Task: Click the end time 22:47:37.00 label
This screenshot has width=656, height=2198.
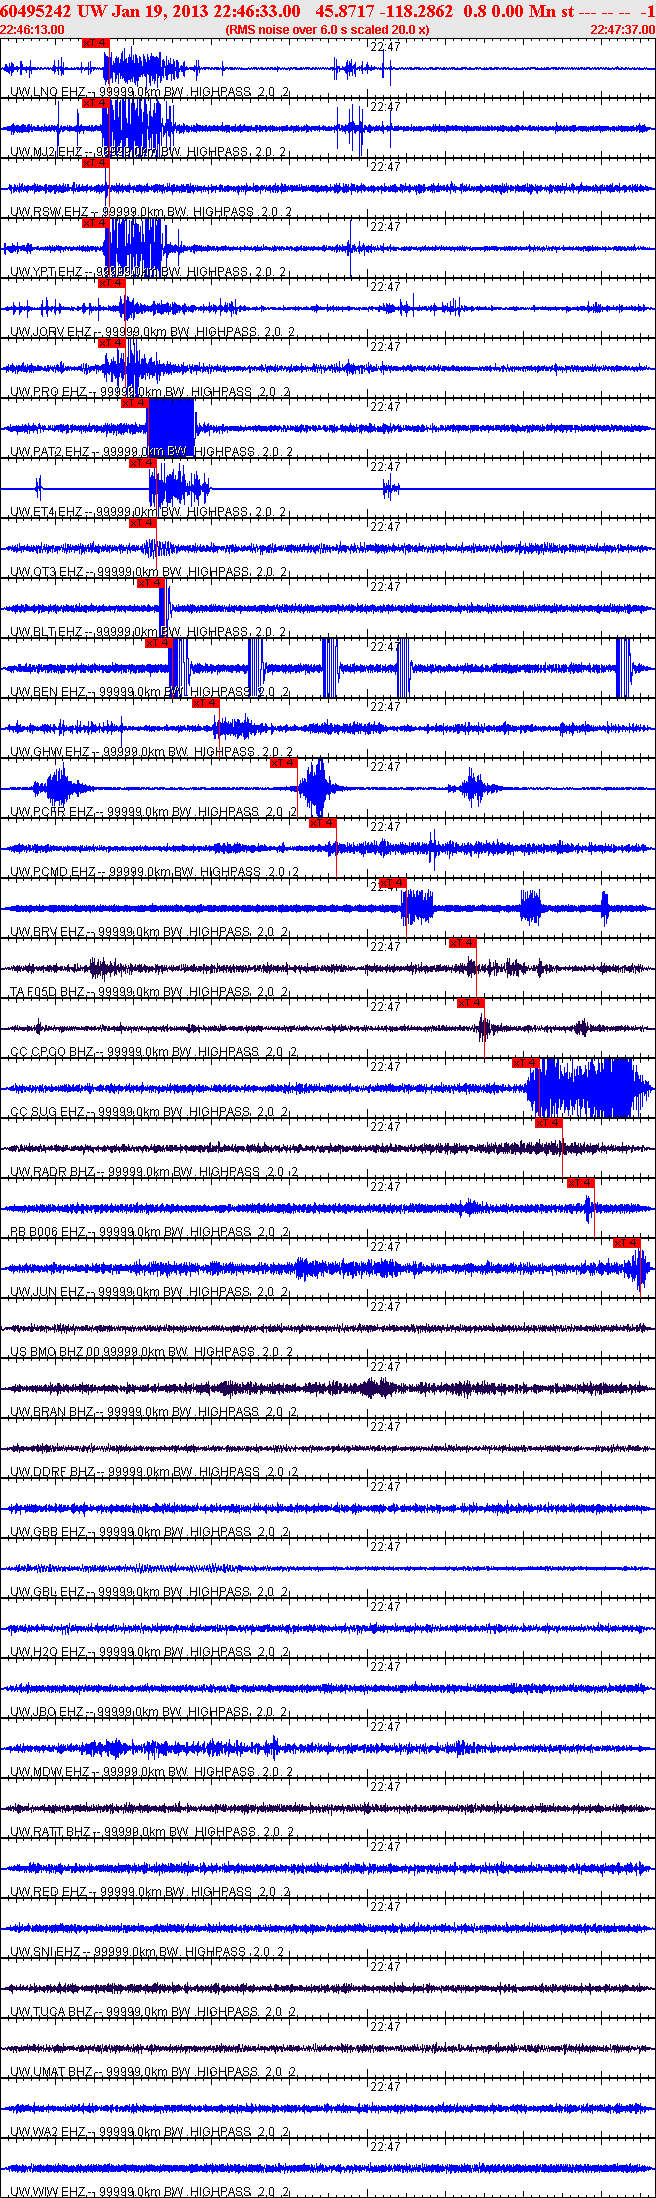Action: point(623,29)
